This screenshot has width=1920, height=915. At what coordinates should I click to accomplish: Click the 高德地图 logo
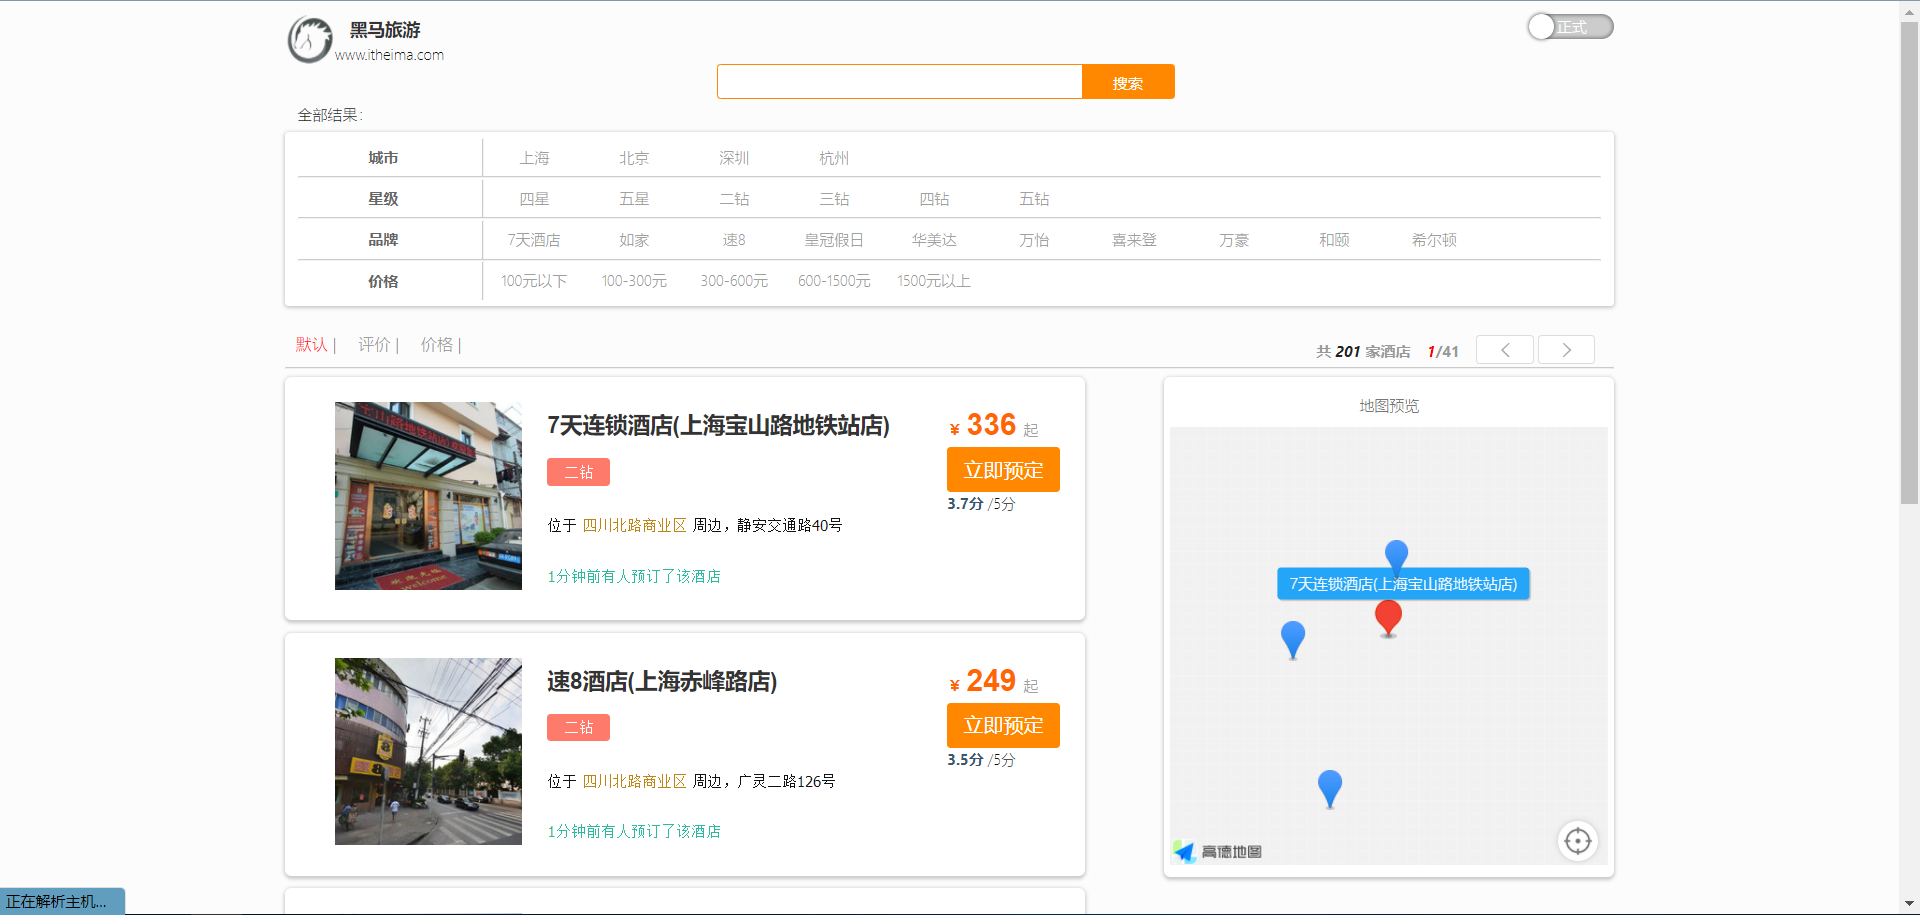1218,851
